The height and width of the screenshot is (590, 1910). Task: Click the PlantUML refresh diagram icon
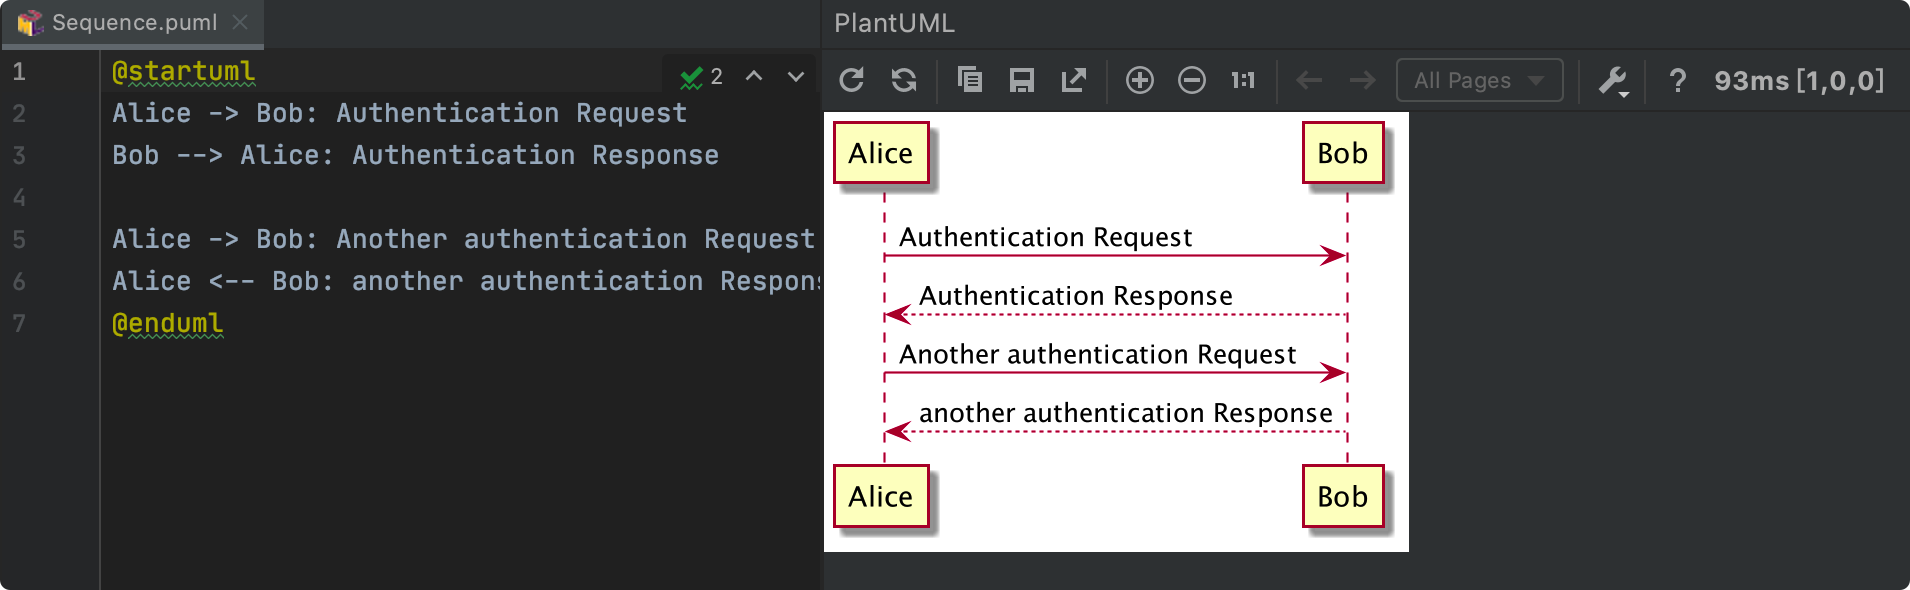[851, 80]
